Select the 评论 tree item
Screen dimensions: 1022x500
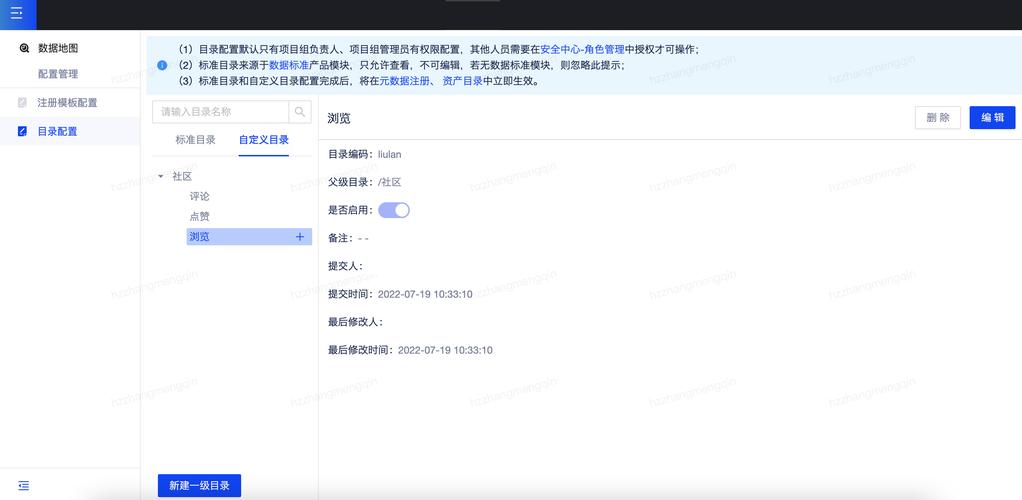(x=199, y=196)
